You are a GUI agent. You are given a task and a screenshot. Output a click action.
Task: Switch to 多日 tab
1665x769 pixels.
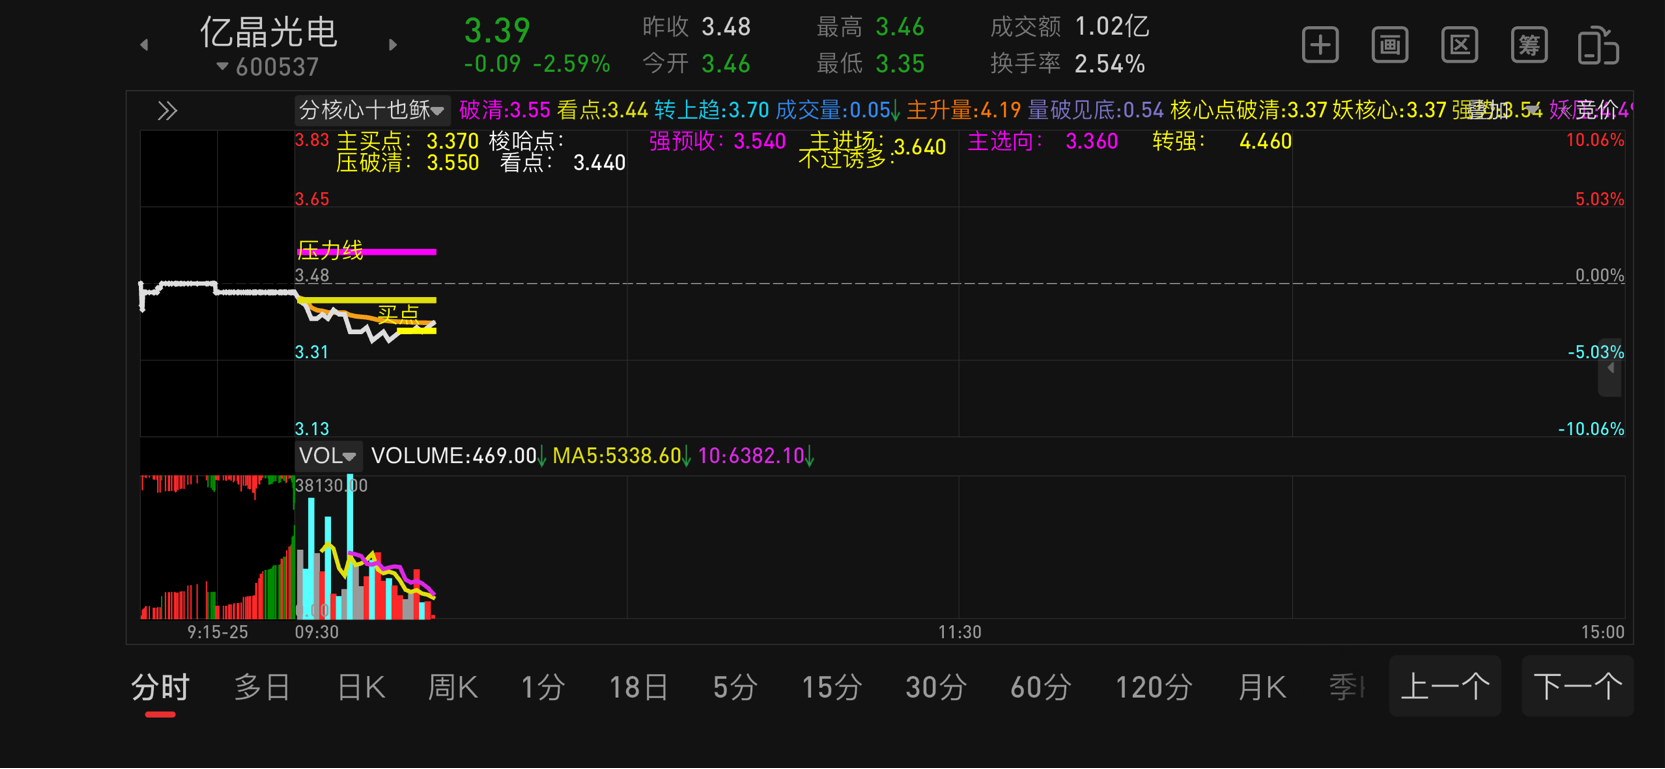click(x=262, y=688)
